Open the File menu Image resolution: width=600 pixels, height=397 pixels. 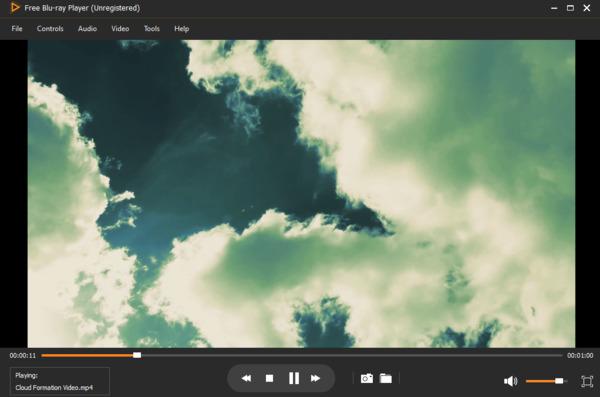(x=17, y=29)
